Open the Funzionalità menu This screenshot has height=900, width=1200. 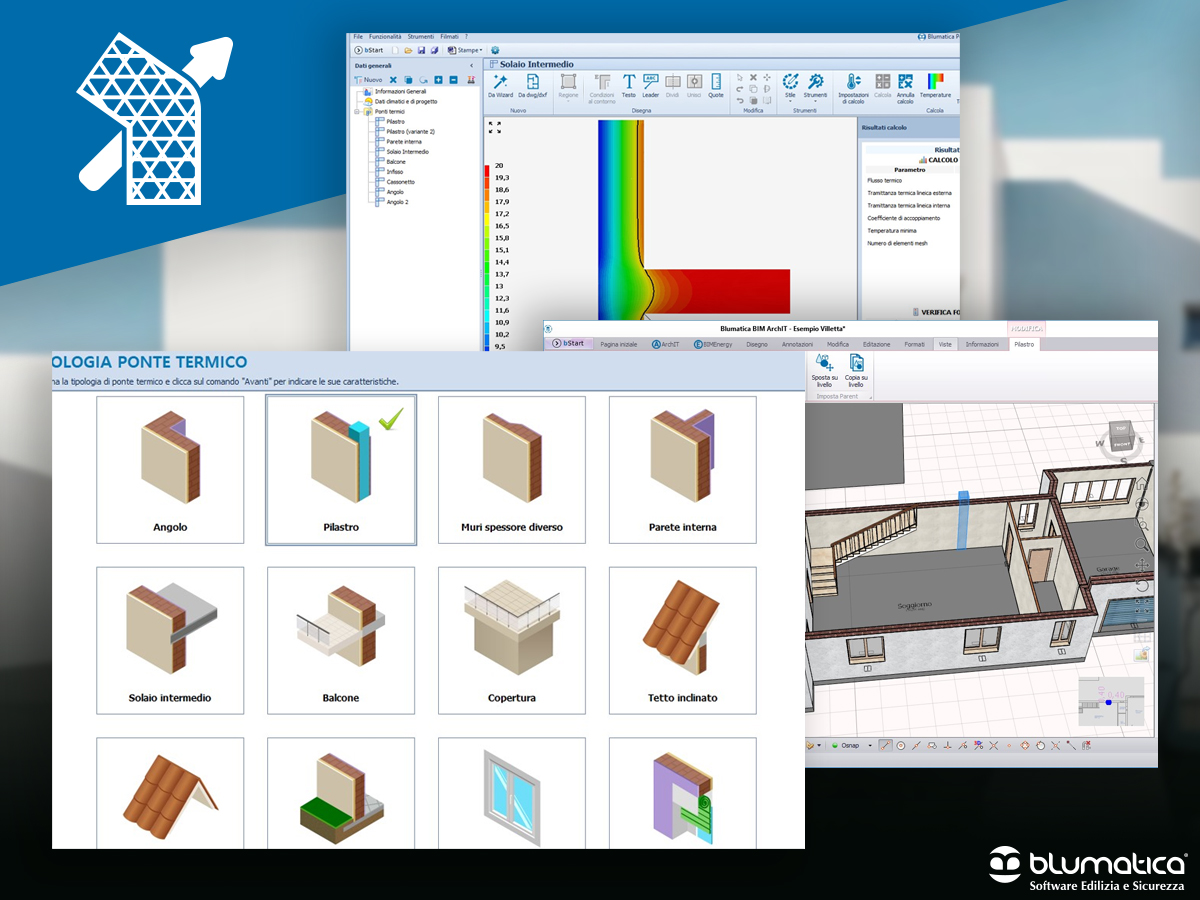pyautogui.click(x=385, y=36)
